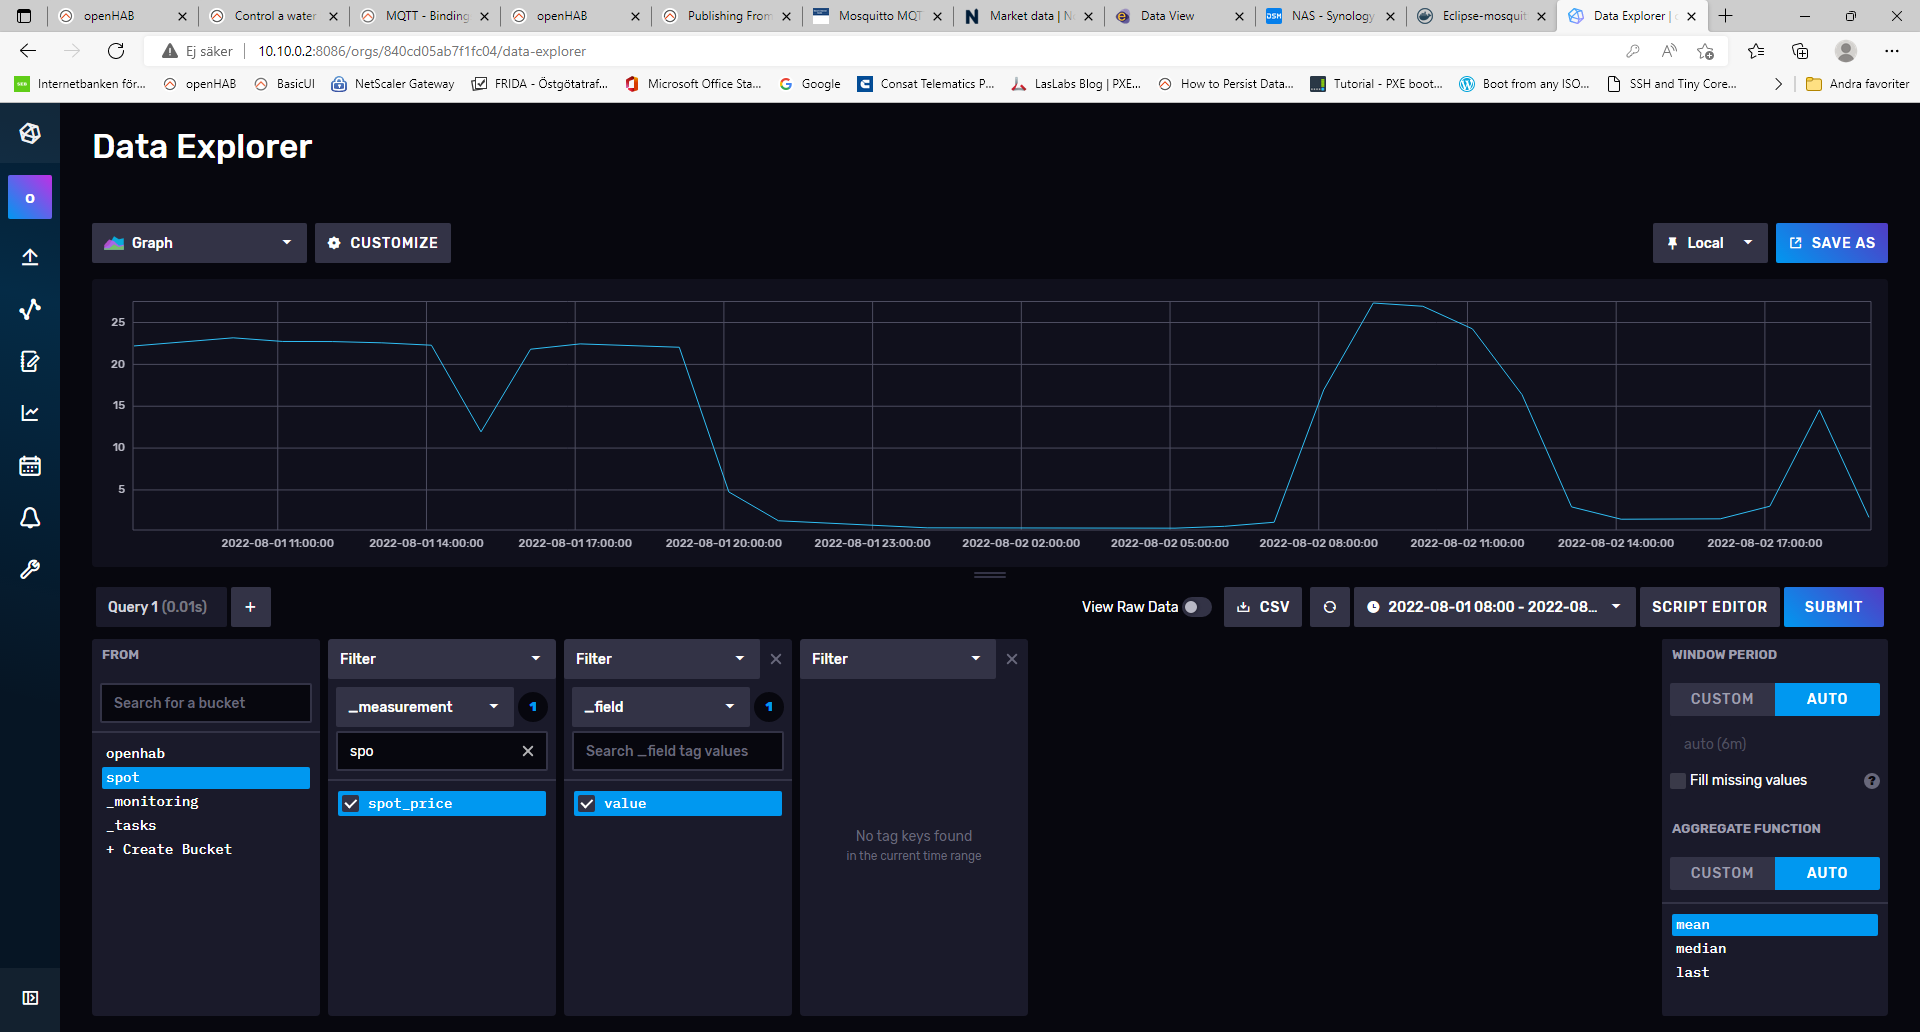Enable the Fill missing values checkbox
This screenshot has height=1032, width=1920.
coord(1678,780)
